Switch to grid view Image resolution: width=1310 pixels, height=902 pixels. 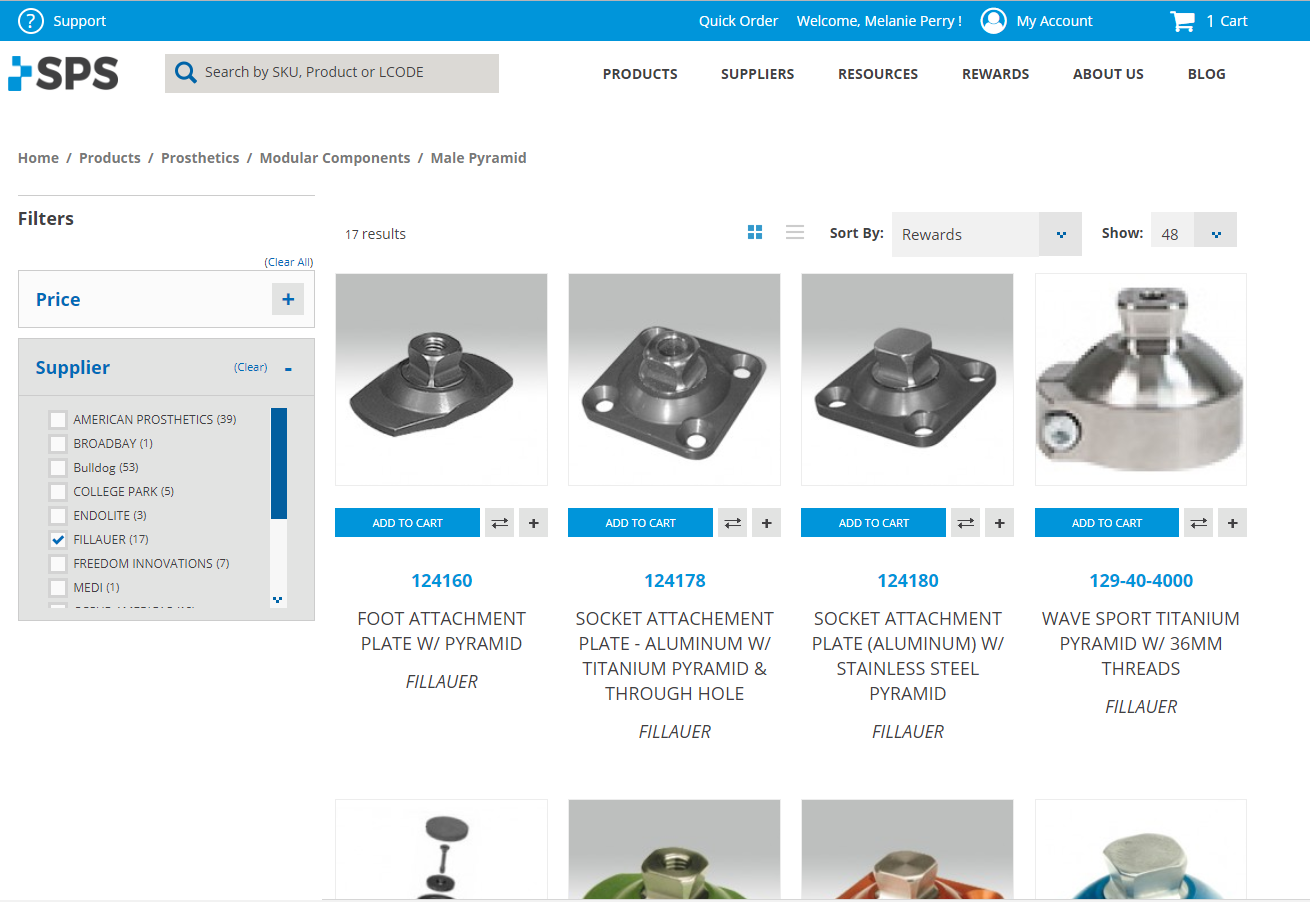[755, 232]
